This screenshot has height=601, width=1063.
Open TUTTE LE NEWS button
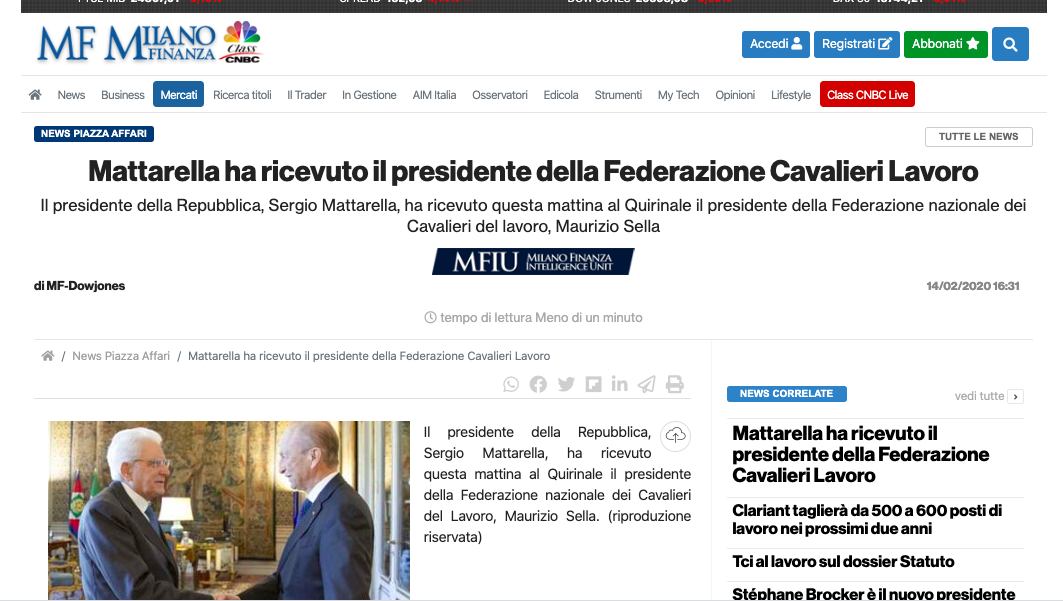[978, 137]
